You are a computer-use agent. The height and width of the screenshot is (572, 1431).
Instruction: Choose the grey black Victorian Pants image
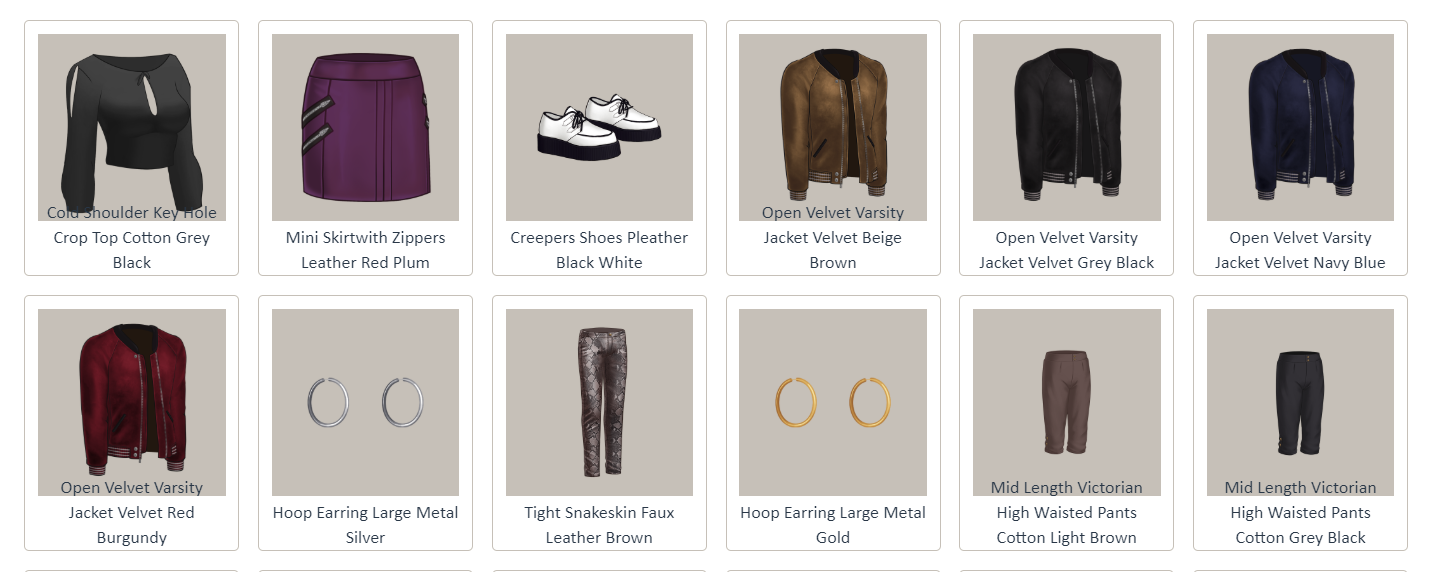[1300, 402]
